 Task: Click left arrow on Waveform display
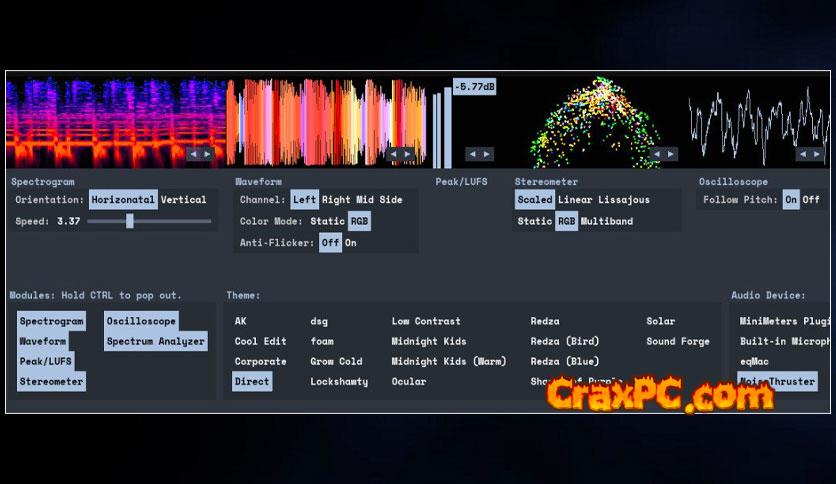(x=393, y=154)
